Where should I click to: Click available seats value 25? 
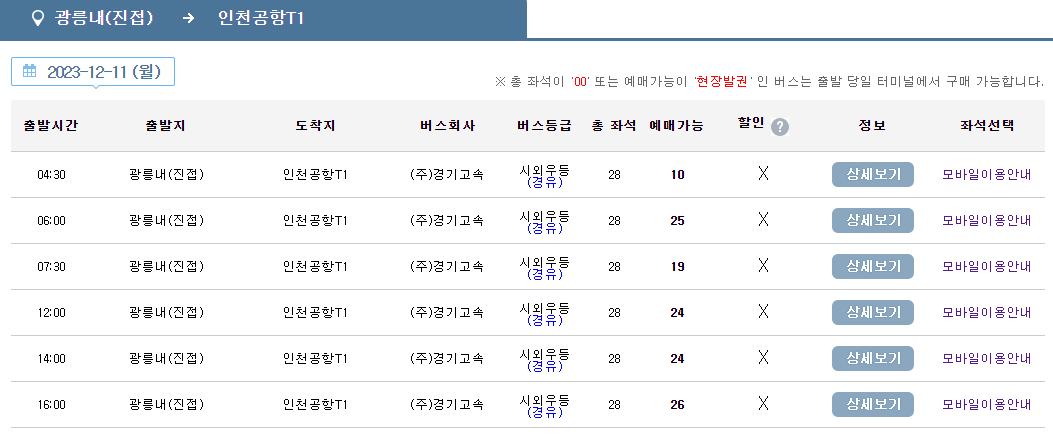coord(678,220)
